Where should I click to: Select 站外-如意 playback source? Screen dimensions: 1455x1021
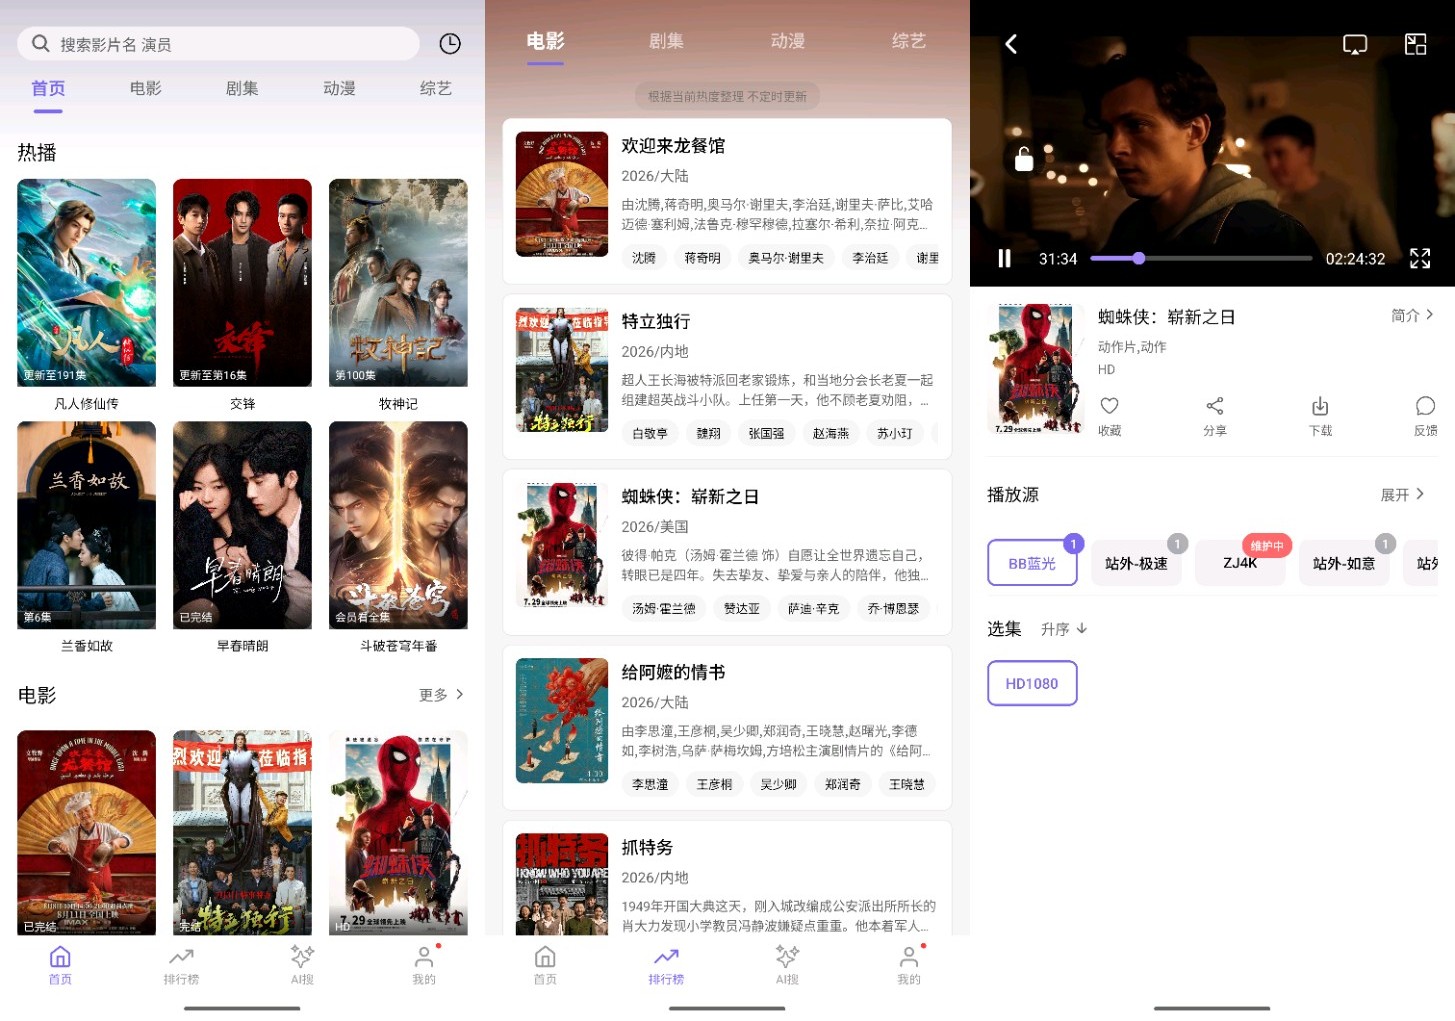(1344, 563)
